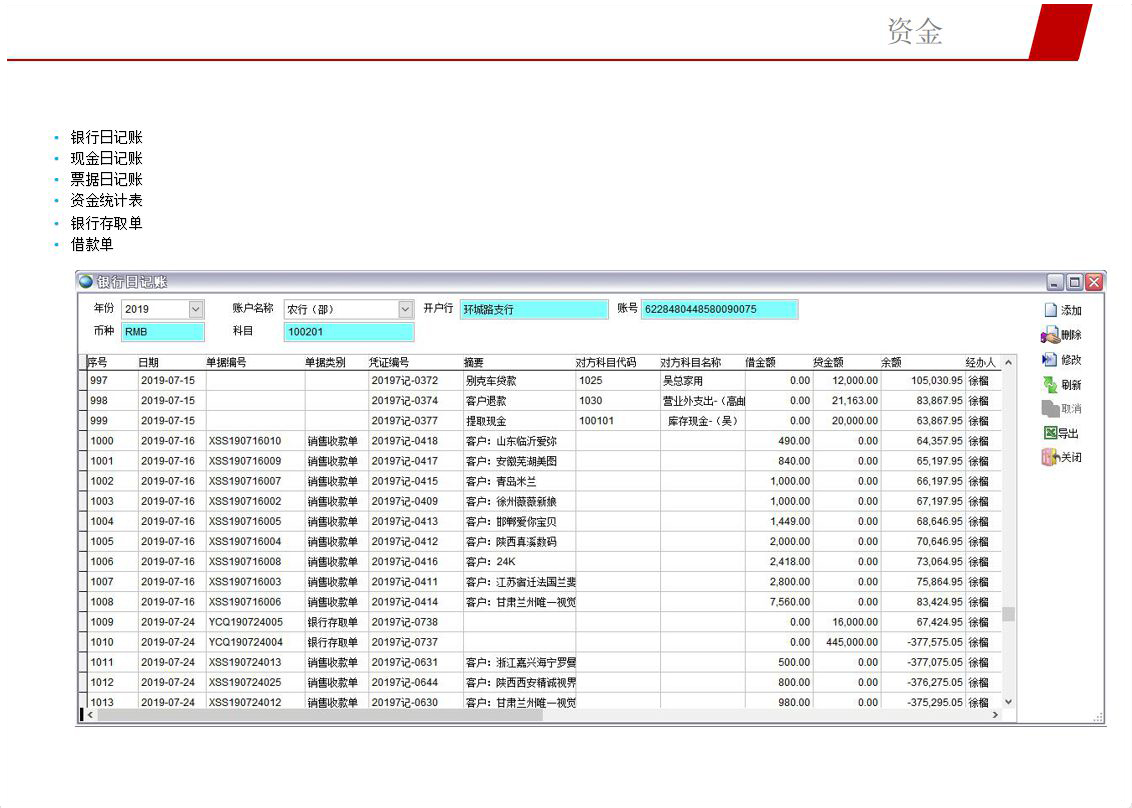This screenshot has height=808, width=1132.
Task: Click the 添加 (Add) icon button
Action: pyautogui.click(x=1050, y=311)
